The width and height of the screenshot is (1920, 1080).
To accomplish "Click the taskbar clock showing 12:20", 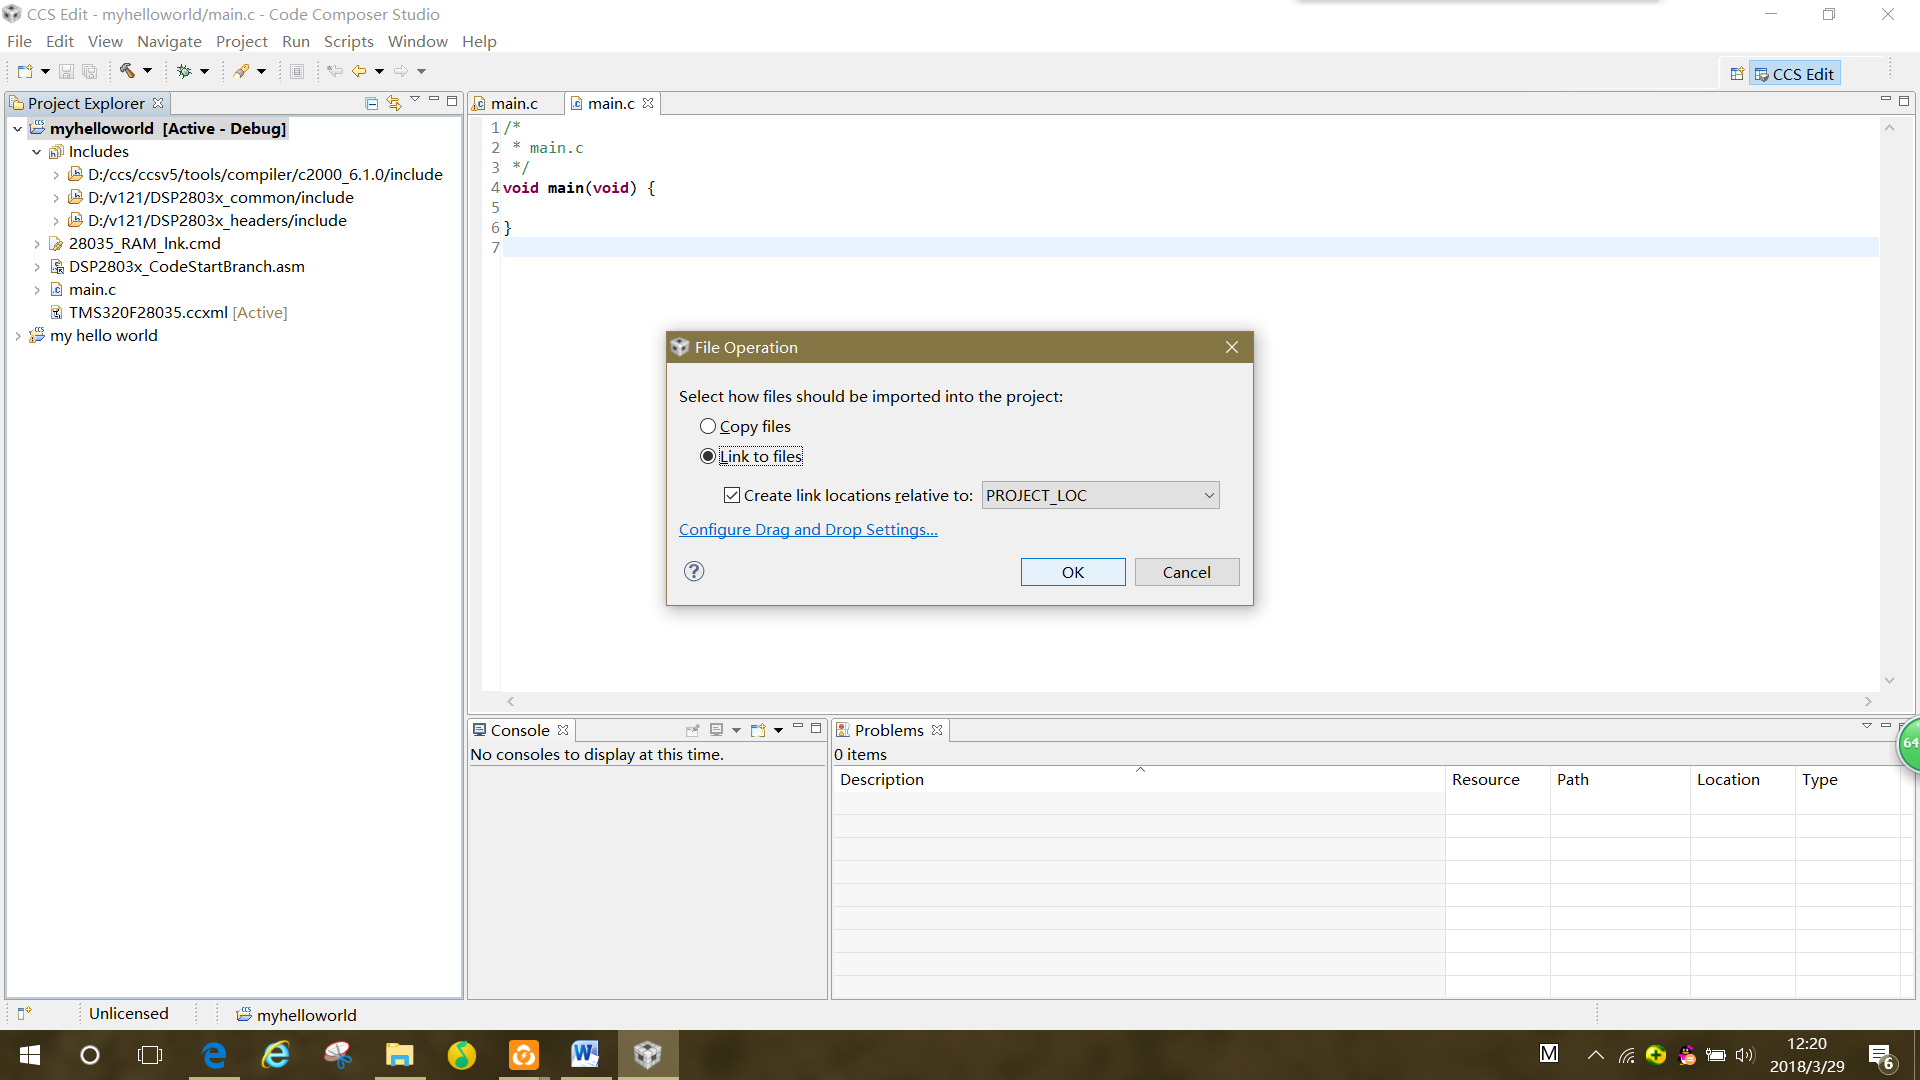I will [1807, 1055].
